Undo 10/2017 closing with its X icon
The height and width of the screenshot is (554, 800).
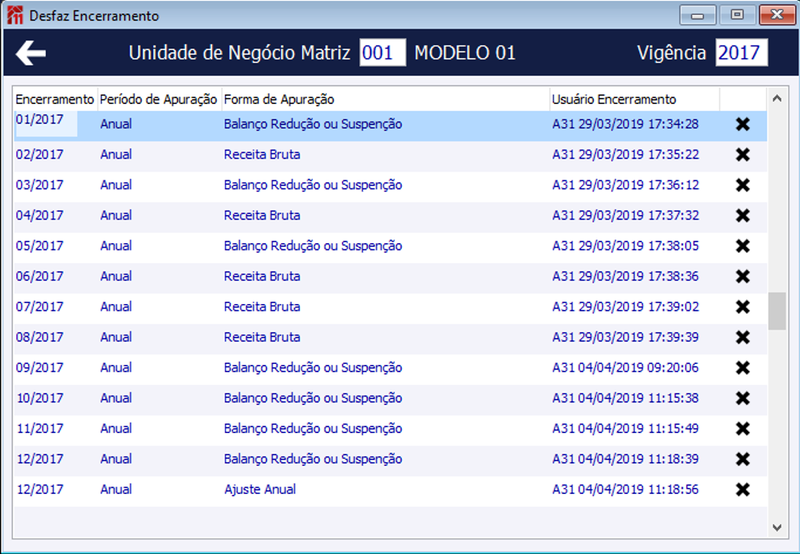click(x=743, y=398)
